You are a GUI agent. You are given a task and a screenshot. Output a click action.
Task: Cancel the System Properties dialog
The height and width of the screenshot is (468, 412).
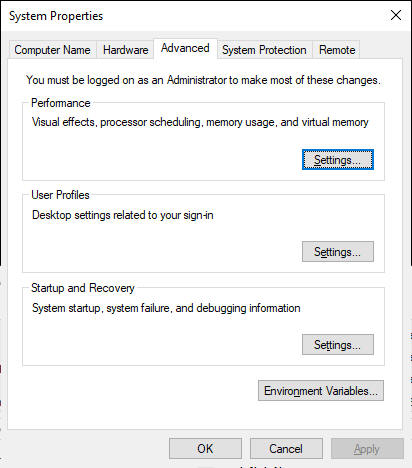(x=286, y=449)
